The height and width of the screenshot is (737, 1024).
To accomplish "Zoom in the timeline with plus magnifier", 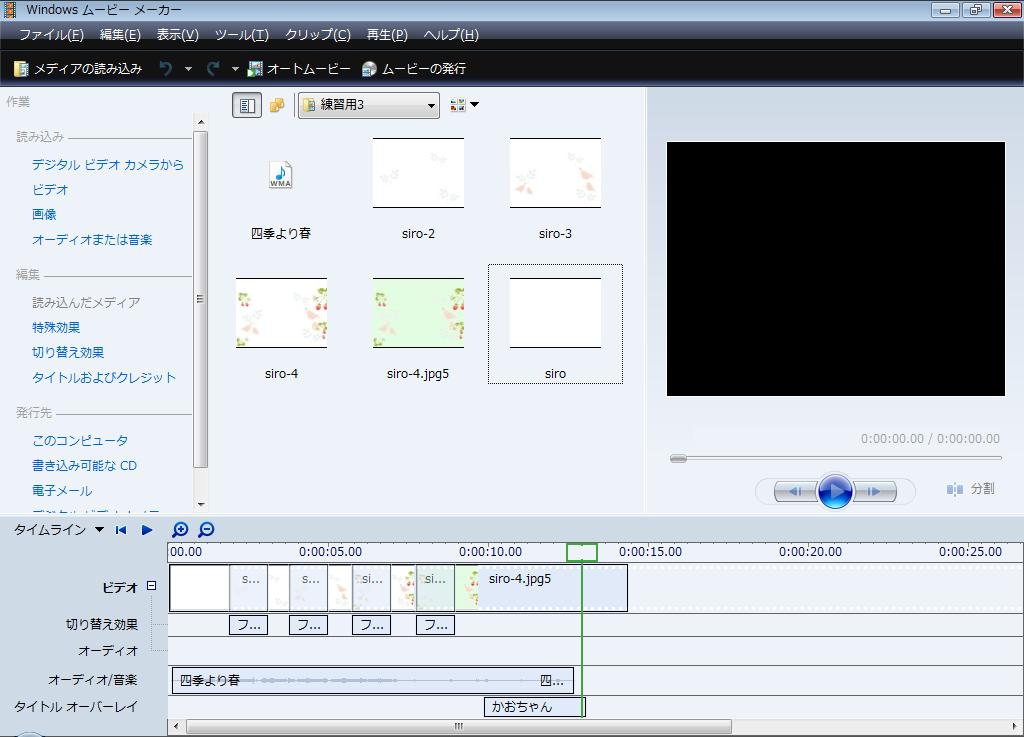I will [180, 529].
